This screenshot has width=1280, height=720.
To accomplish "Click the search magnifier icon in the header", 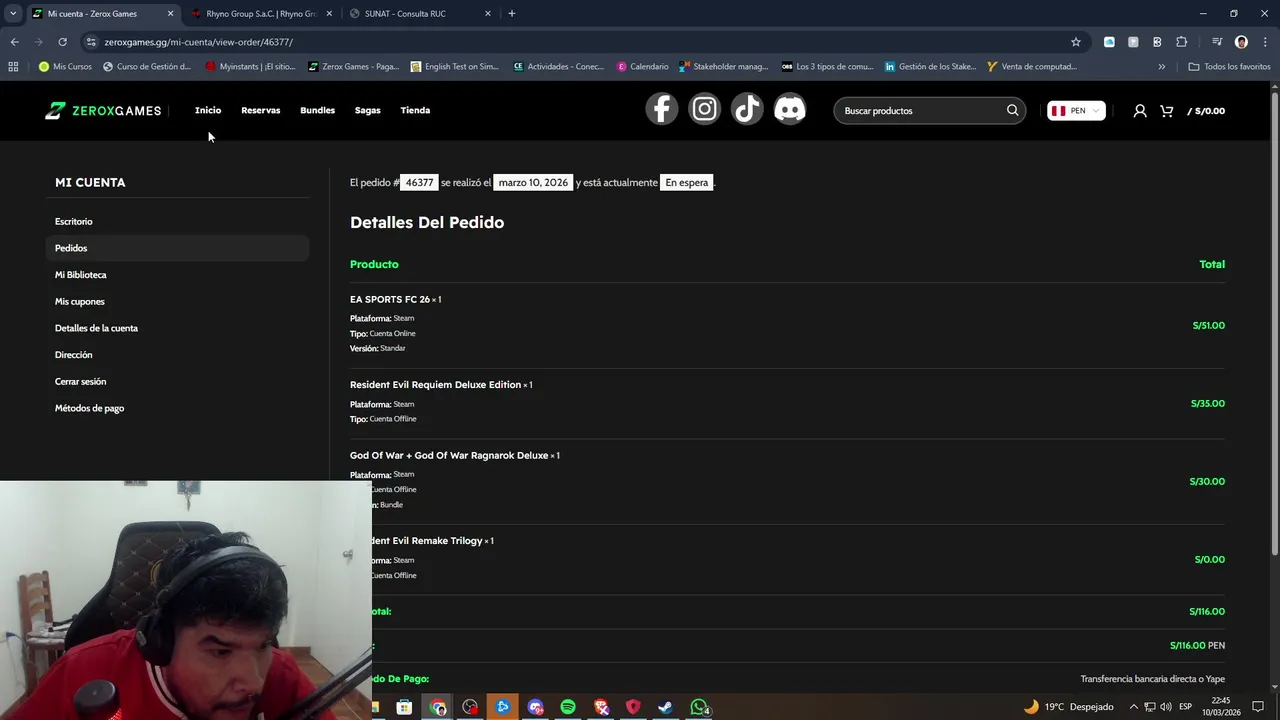I will coord(1012,110).
